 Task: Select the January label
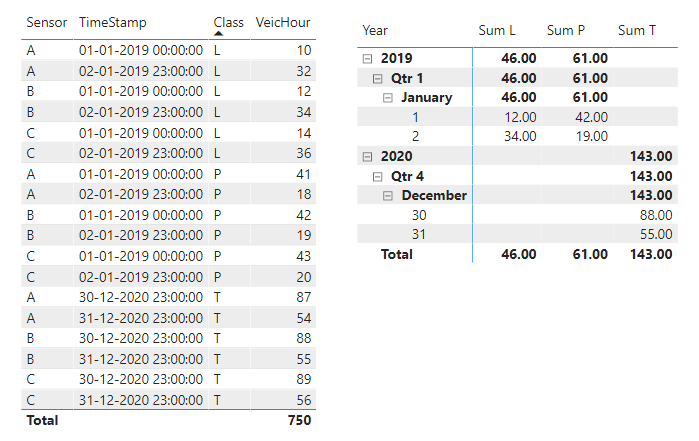(427, 98)
